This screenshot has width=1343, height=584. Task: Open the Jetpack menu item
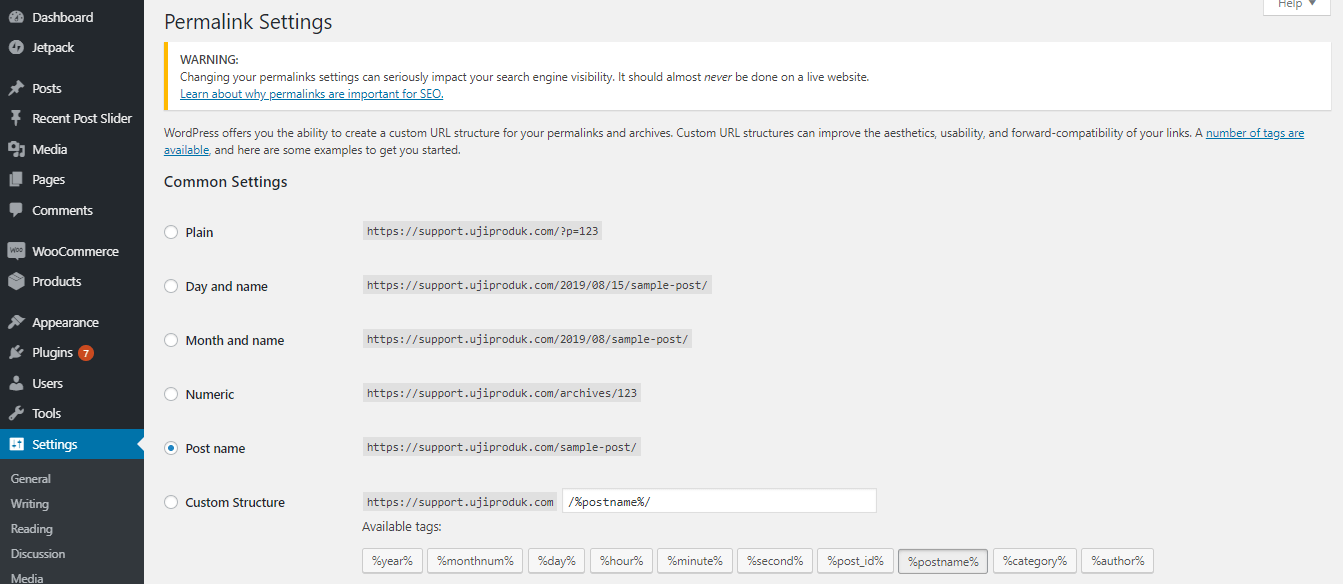(72, 47)
